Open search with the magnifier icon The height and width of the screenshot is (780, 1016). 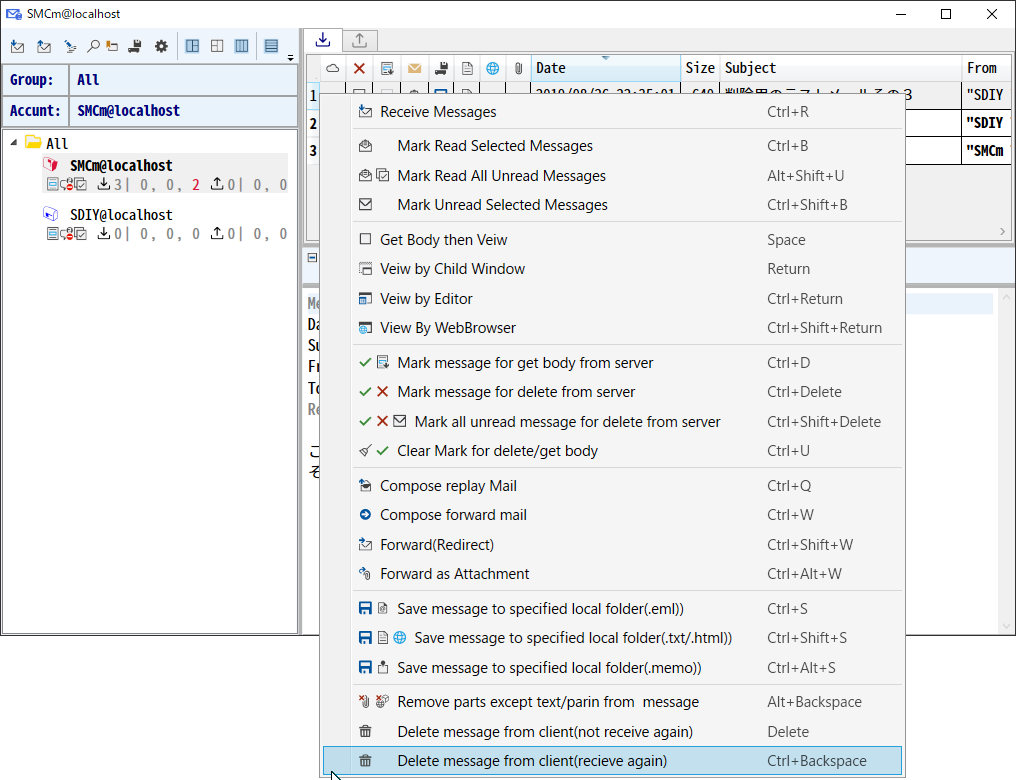pos(92,46)
